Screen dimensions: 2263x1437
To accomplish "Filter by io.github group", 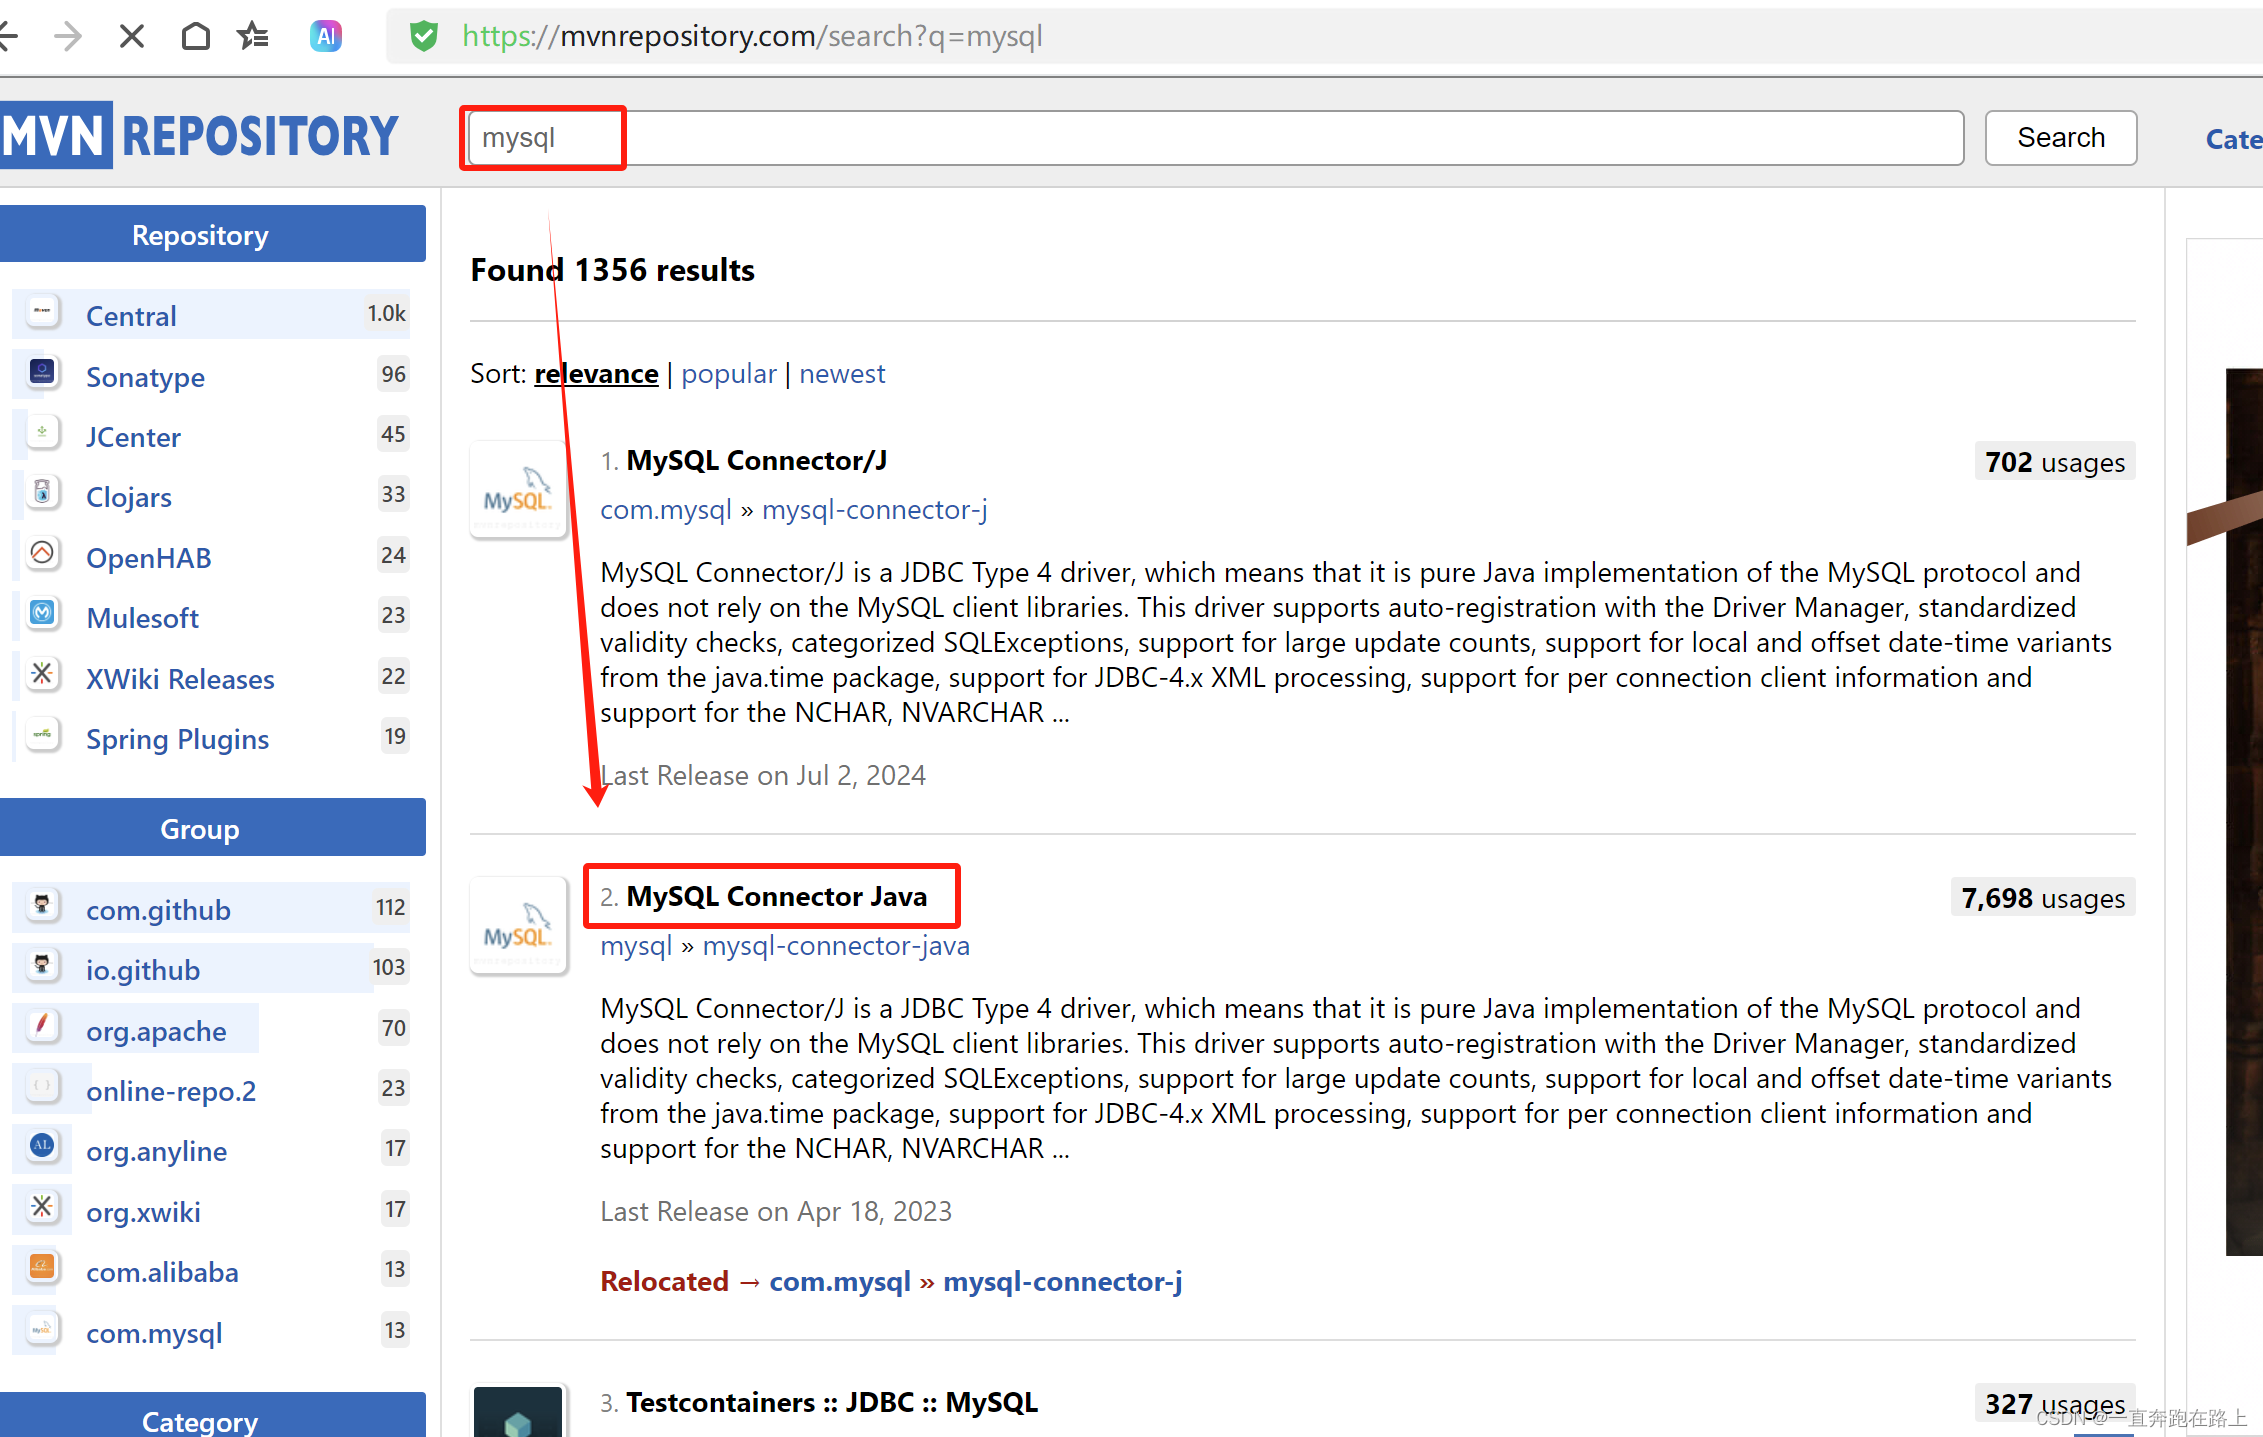I will (143, 970).
